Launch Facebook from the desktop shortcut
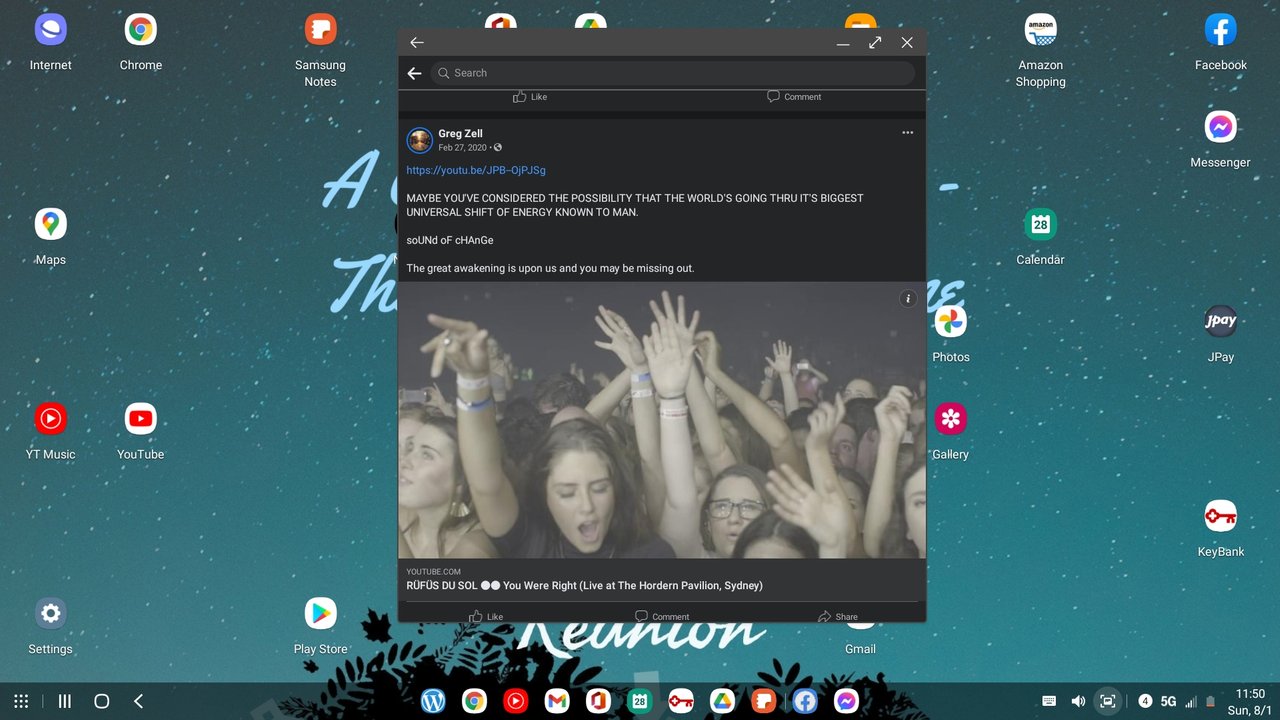The height and width of the screenshot is (720, 1280). [x=1220, y=30]
